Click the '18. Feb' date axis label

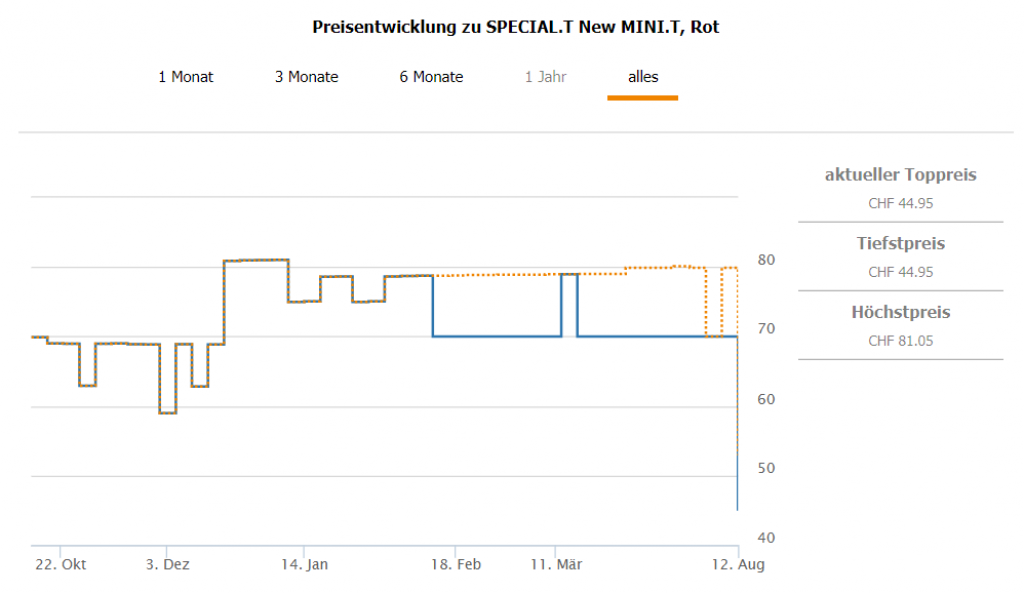[x=455, y=565]
